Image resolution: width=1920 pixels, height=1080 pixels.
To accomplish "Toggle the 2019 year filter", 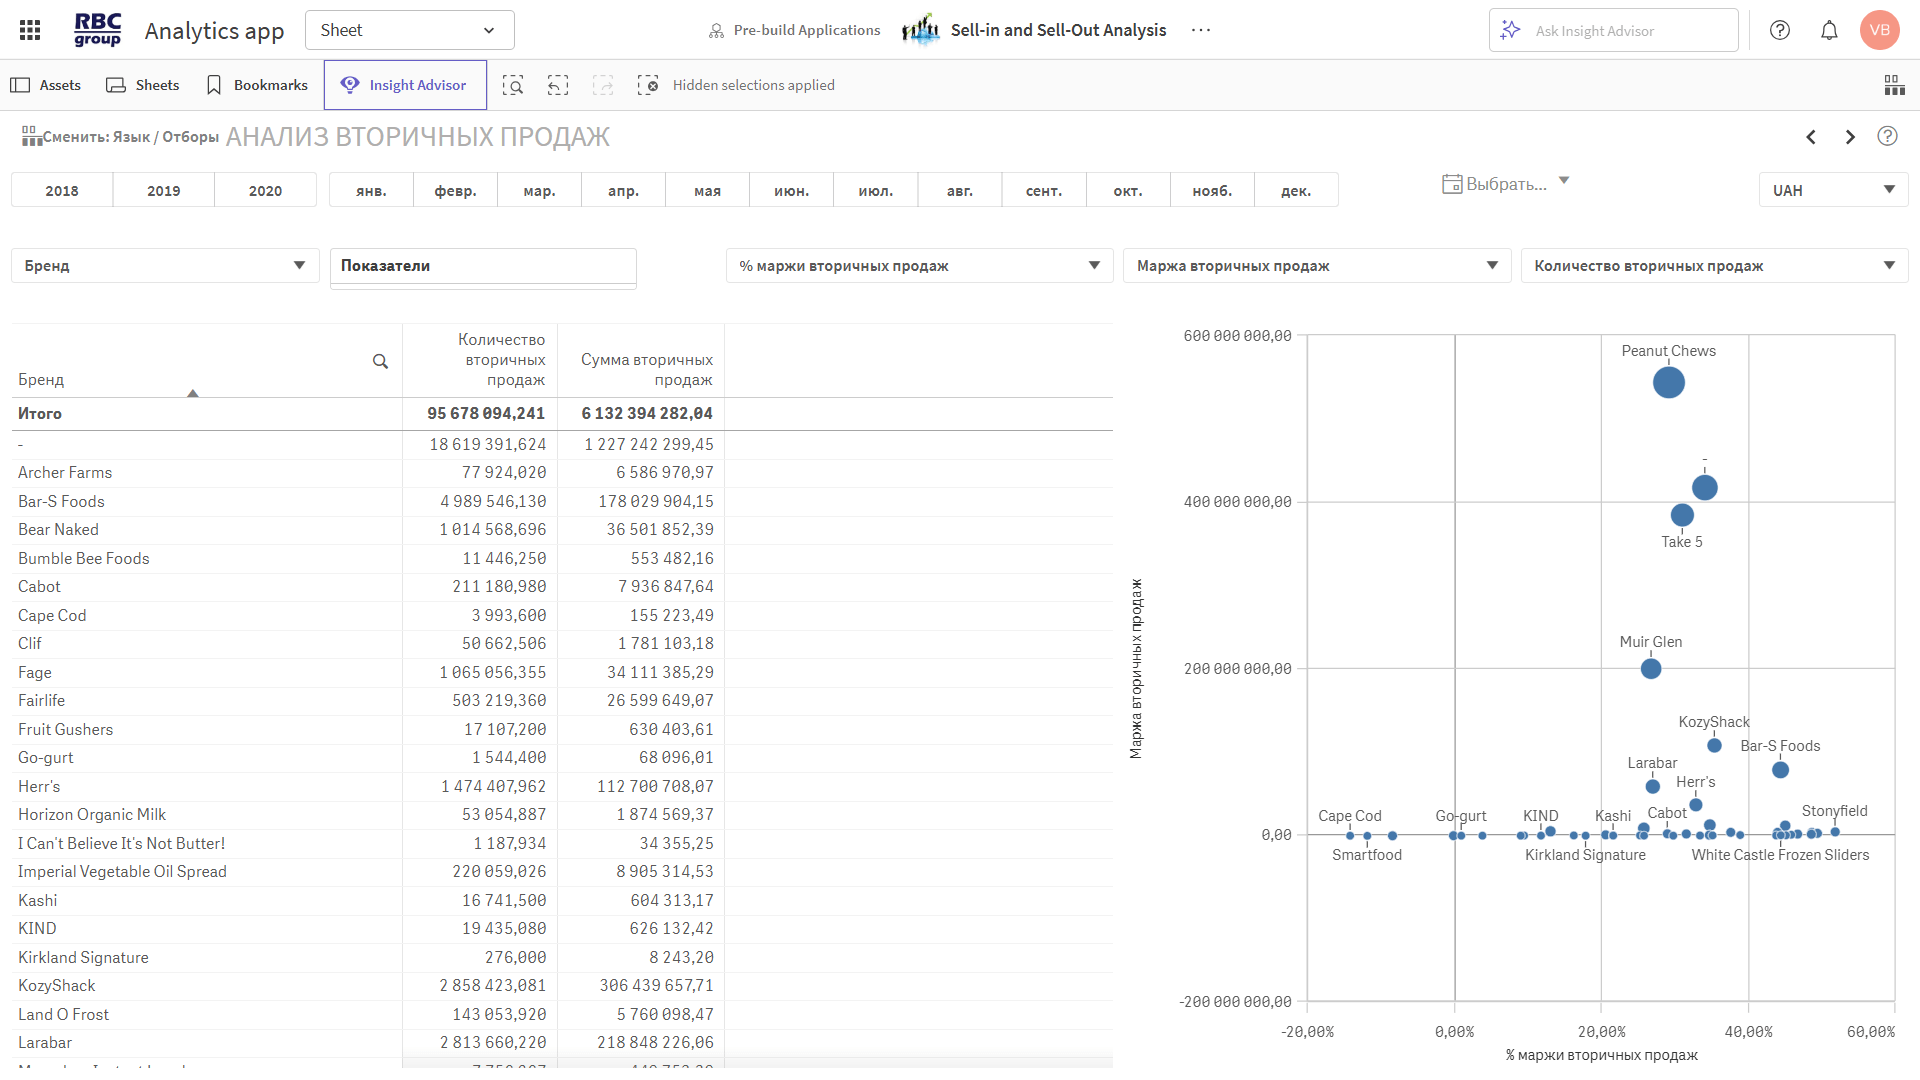I will tap(163, 190).
